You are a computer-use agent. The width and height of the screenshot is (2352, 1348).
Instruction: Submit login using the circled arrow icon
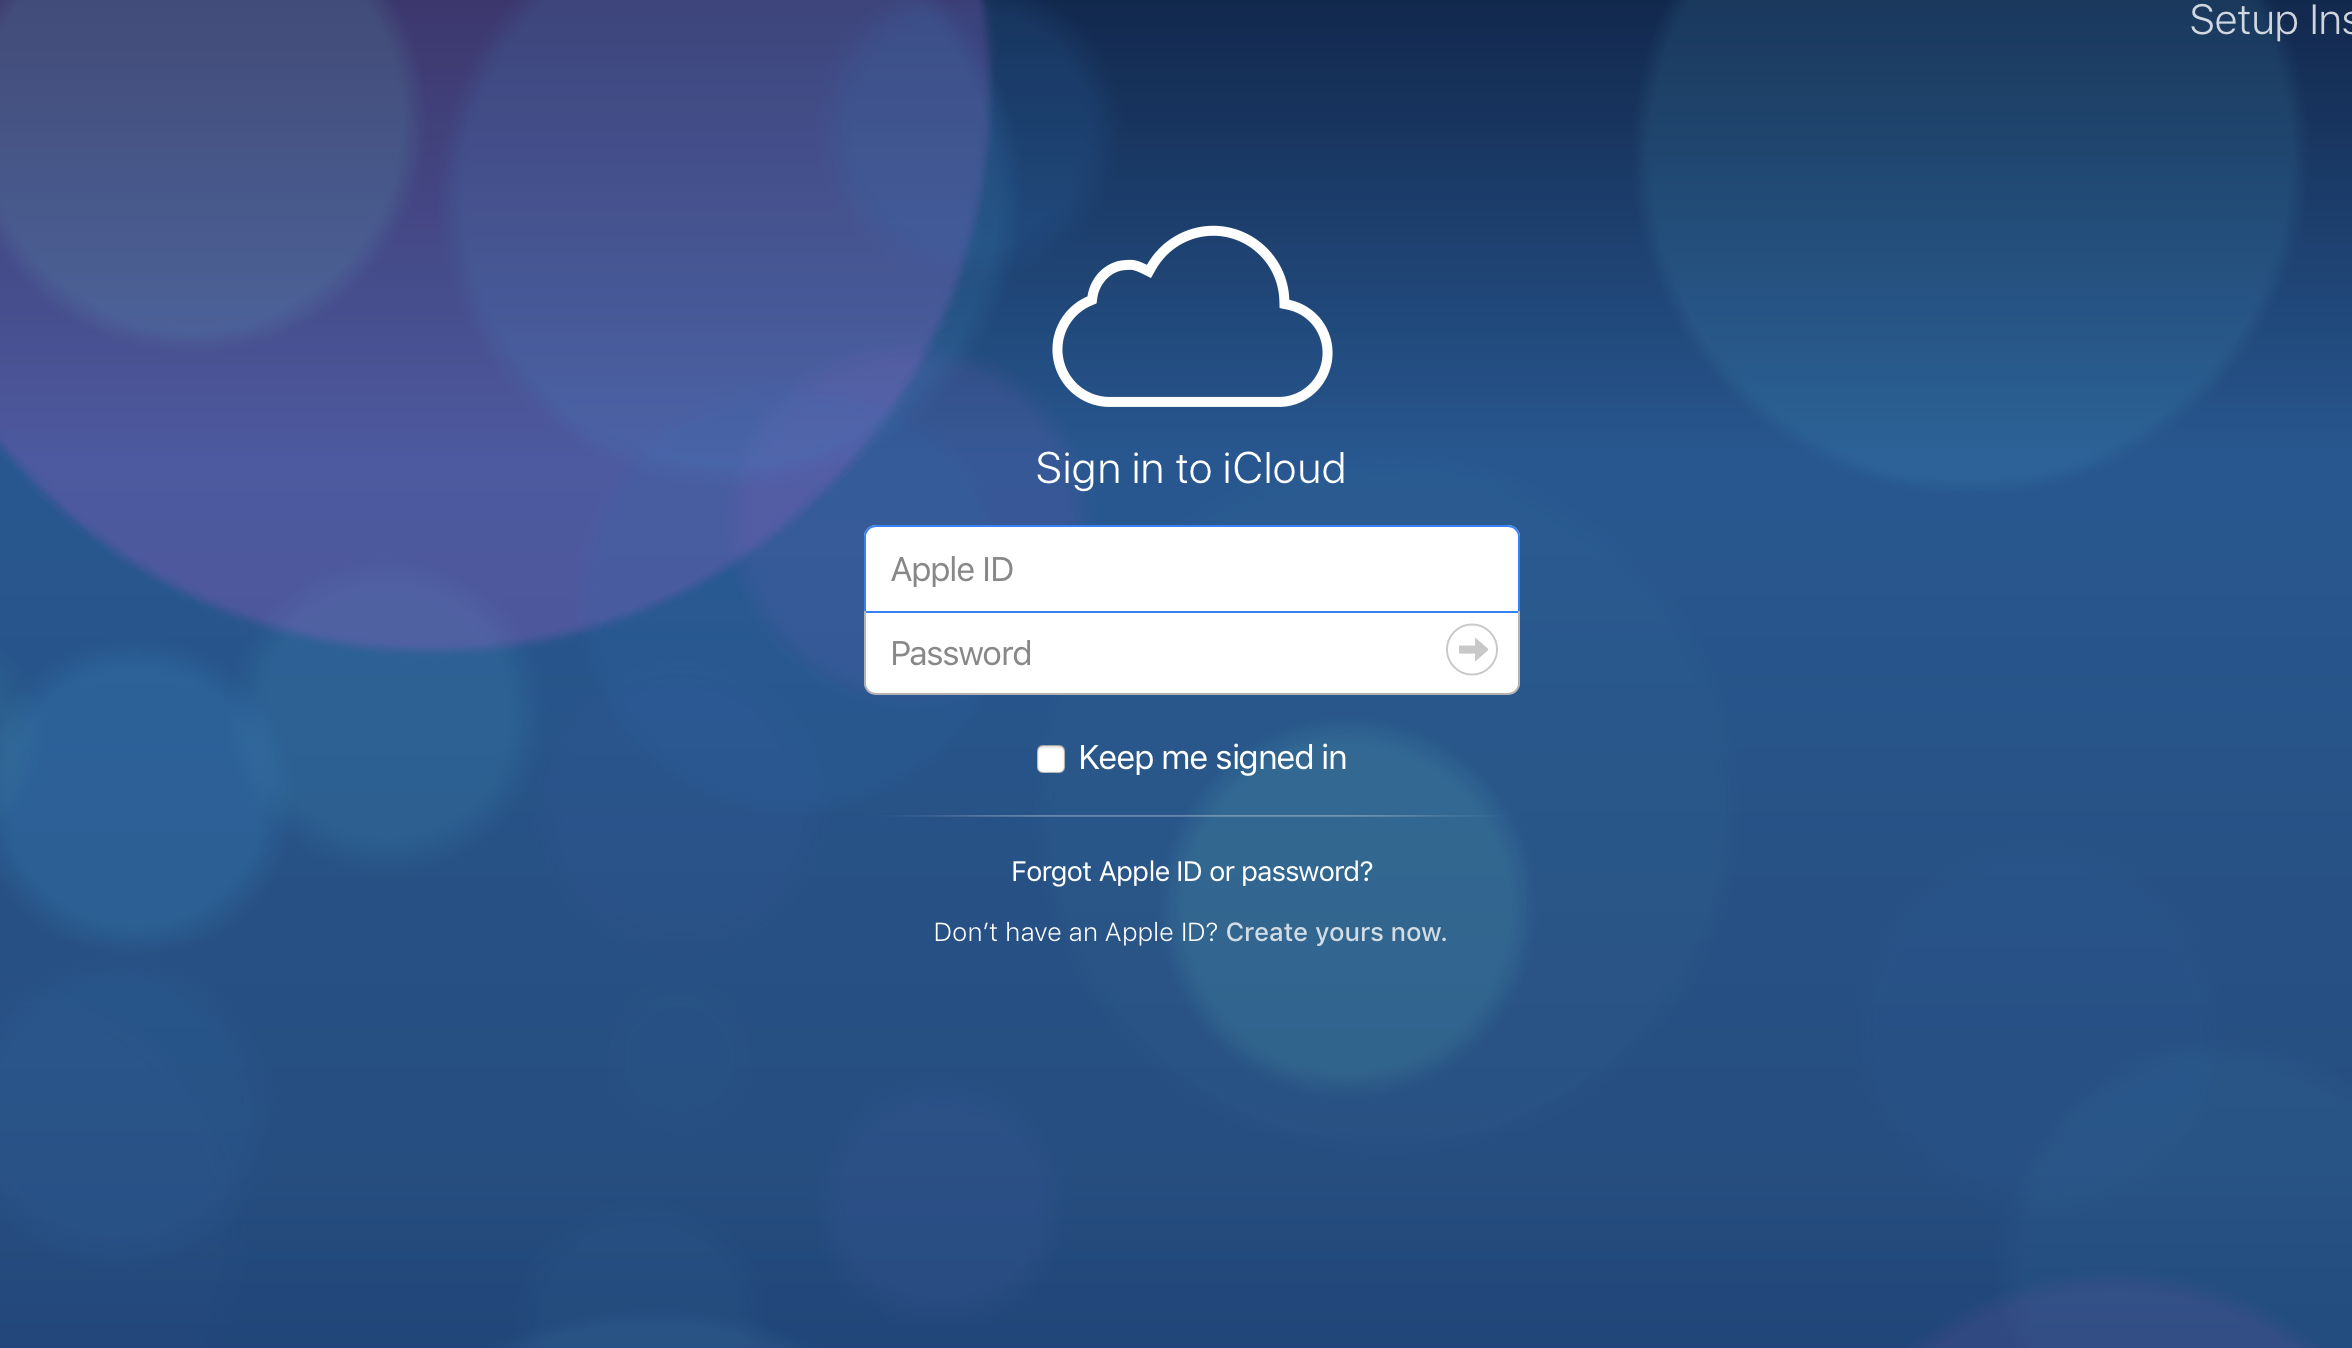tap(1471, 650)
